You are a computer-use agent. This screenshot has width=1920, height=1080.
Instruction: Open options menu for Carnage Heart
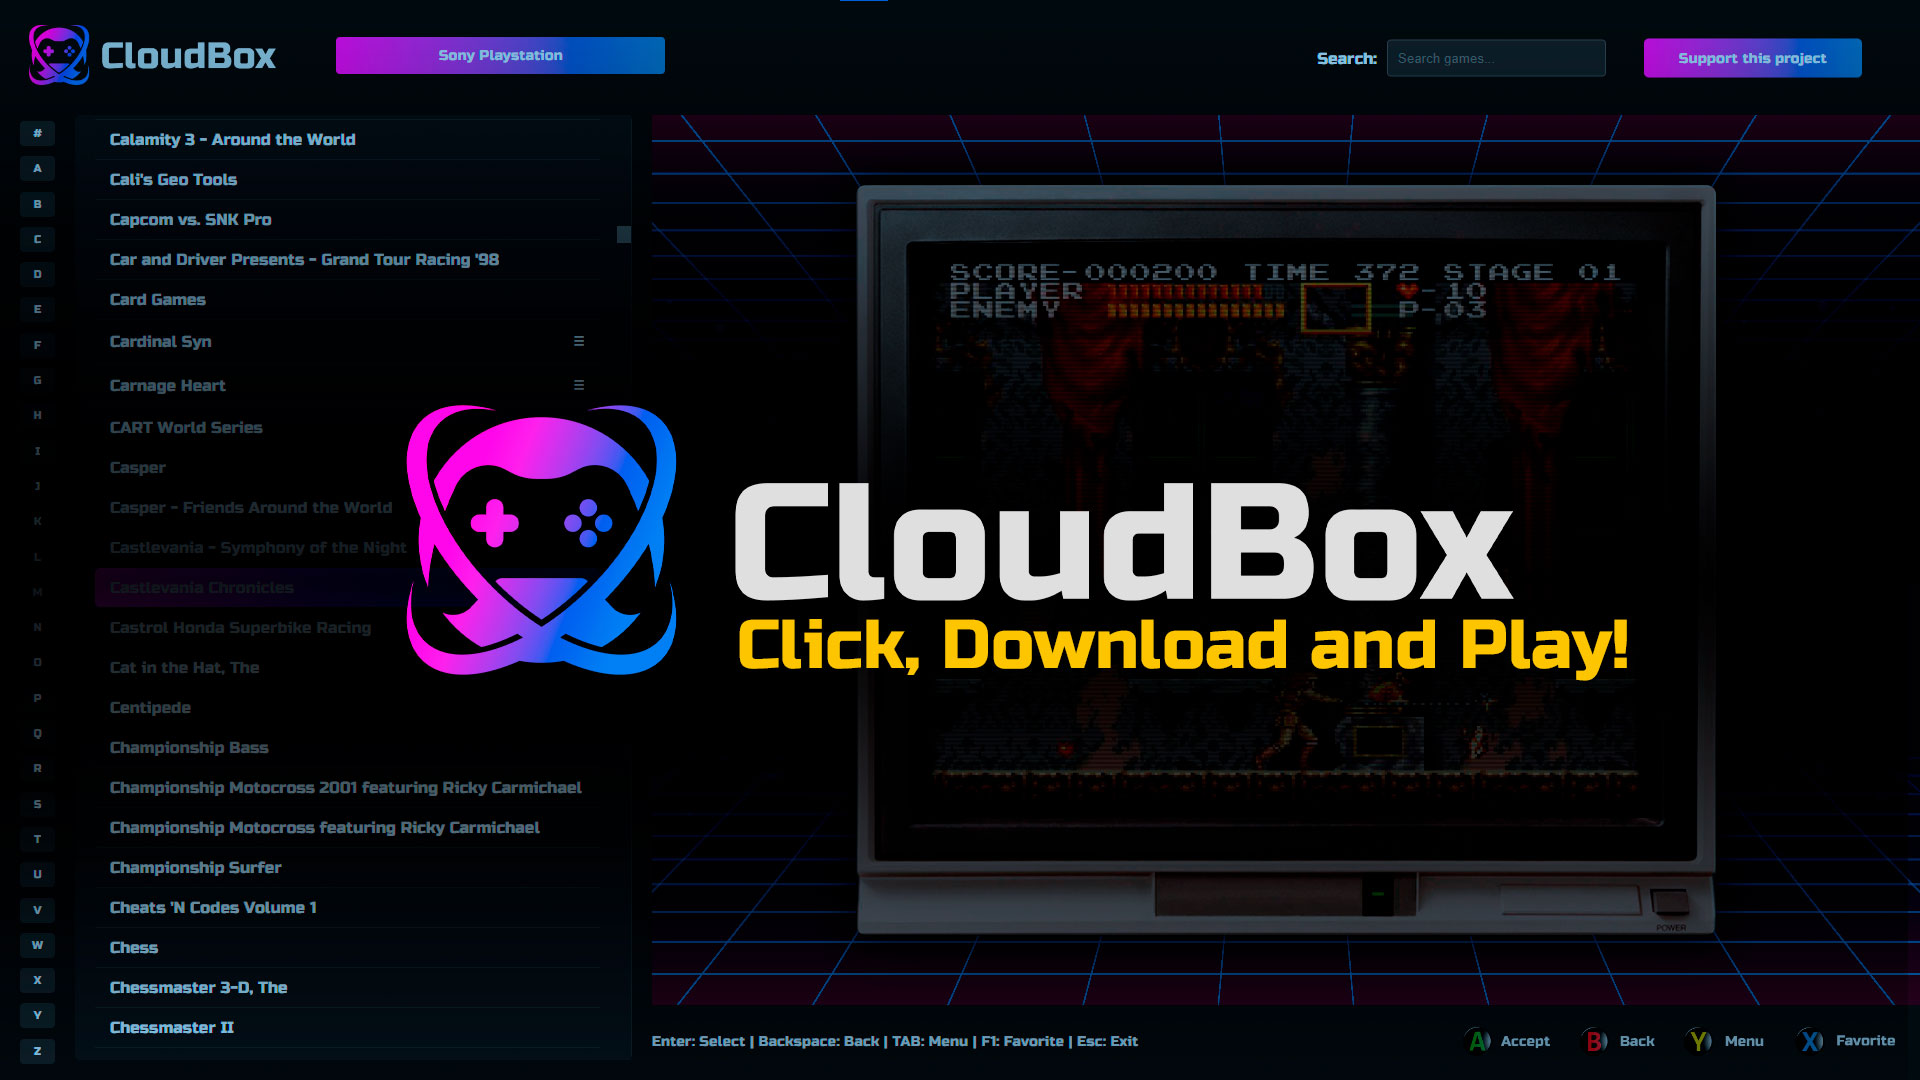(579, 385)
